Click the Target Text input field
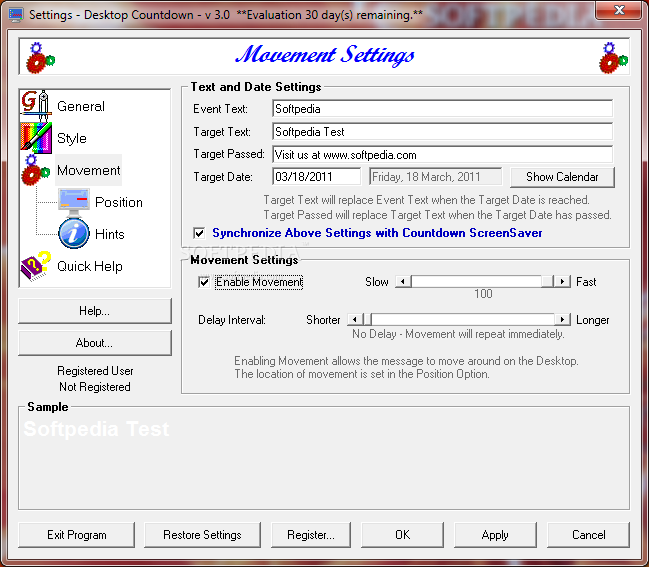649x567 pixels. [442, 132]
